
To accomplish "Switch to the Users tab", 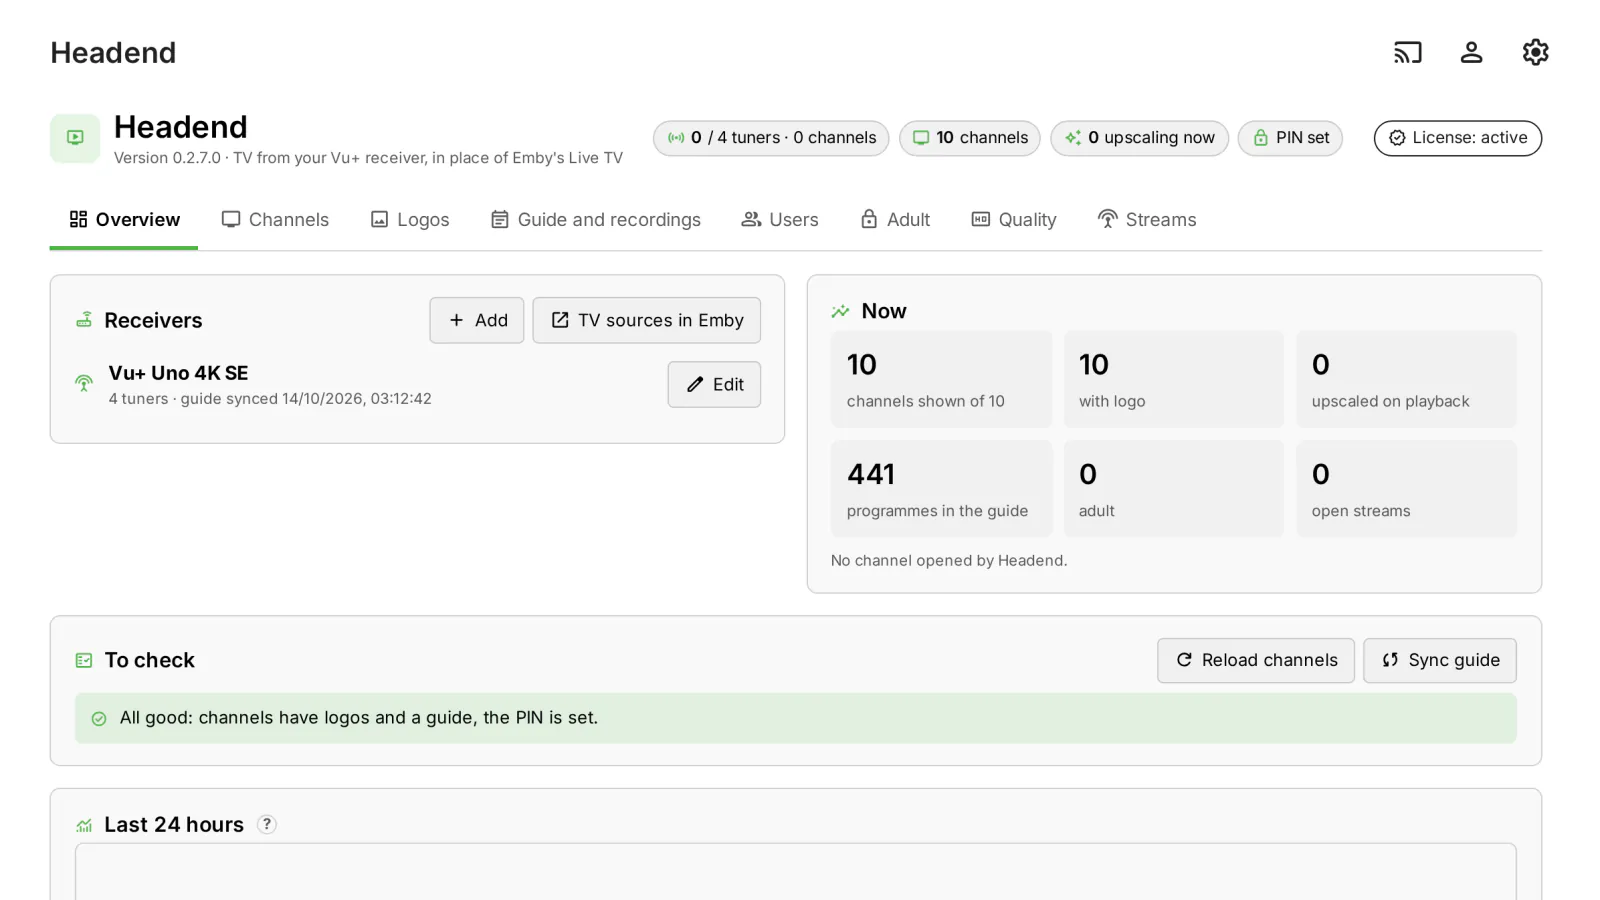I will [x=780, y=220].
